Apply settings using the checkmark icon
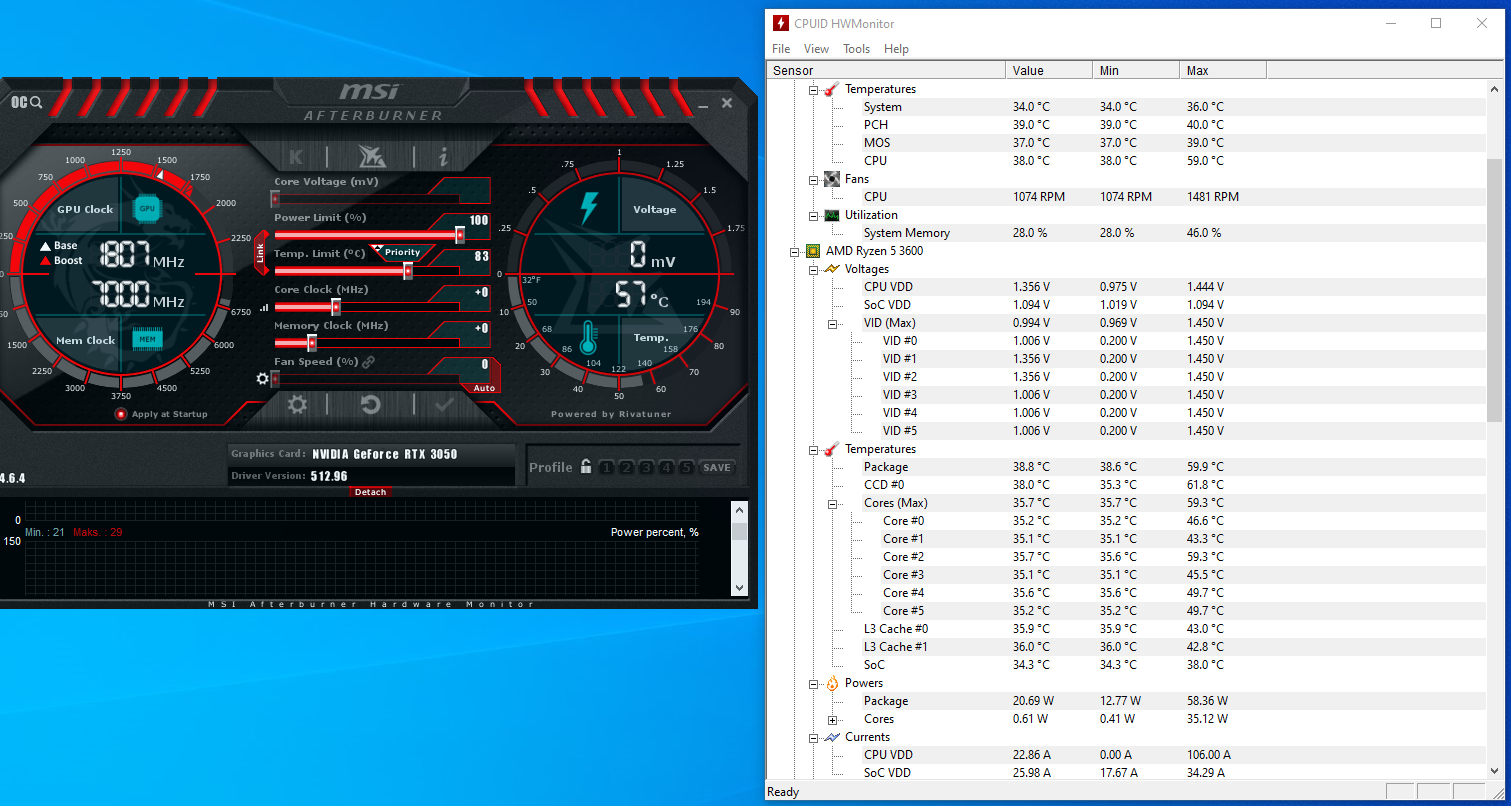Screen dimensions: 1511x806 pos(445,405)
